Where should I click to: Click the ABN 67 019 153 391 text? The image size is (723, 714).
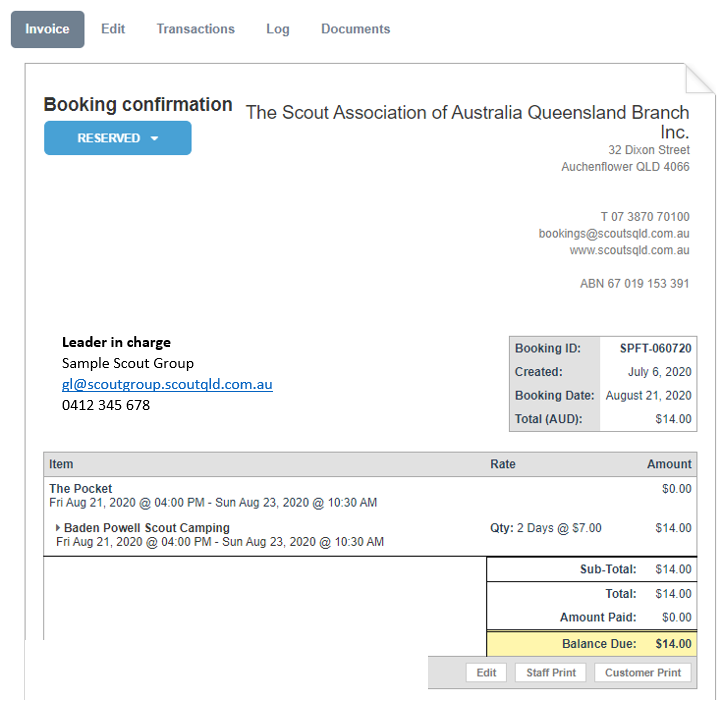634,283
